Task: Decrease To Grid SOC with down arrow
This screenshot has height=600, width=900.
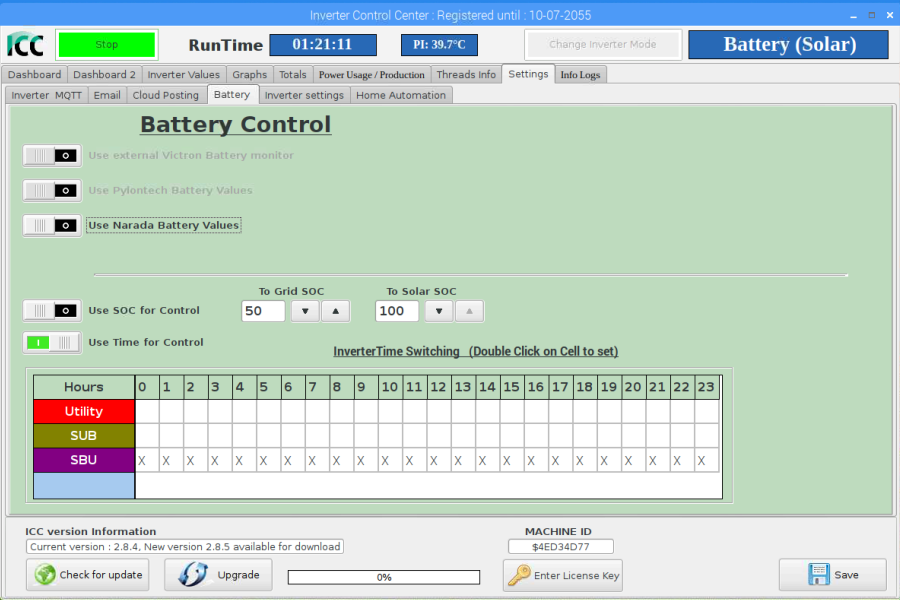Action: click(x=305, y=311)
